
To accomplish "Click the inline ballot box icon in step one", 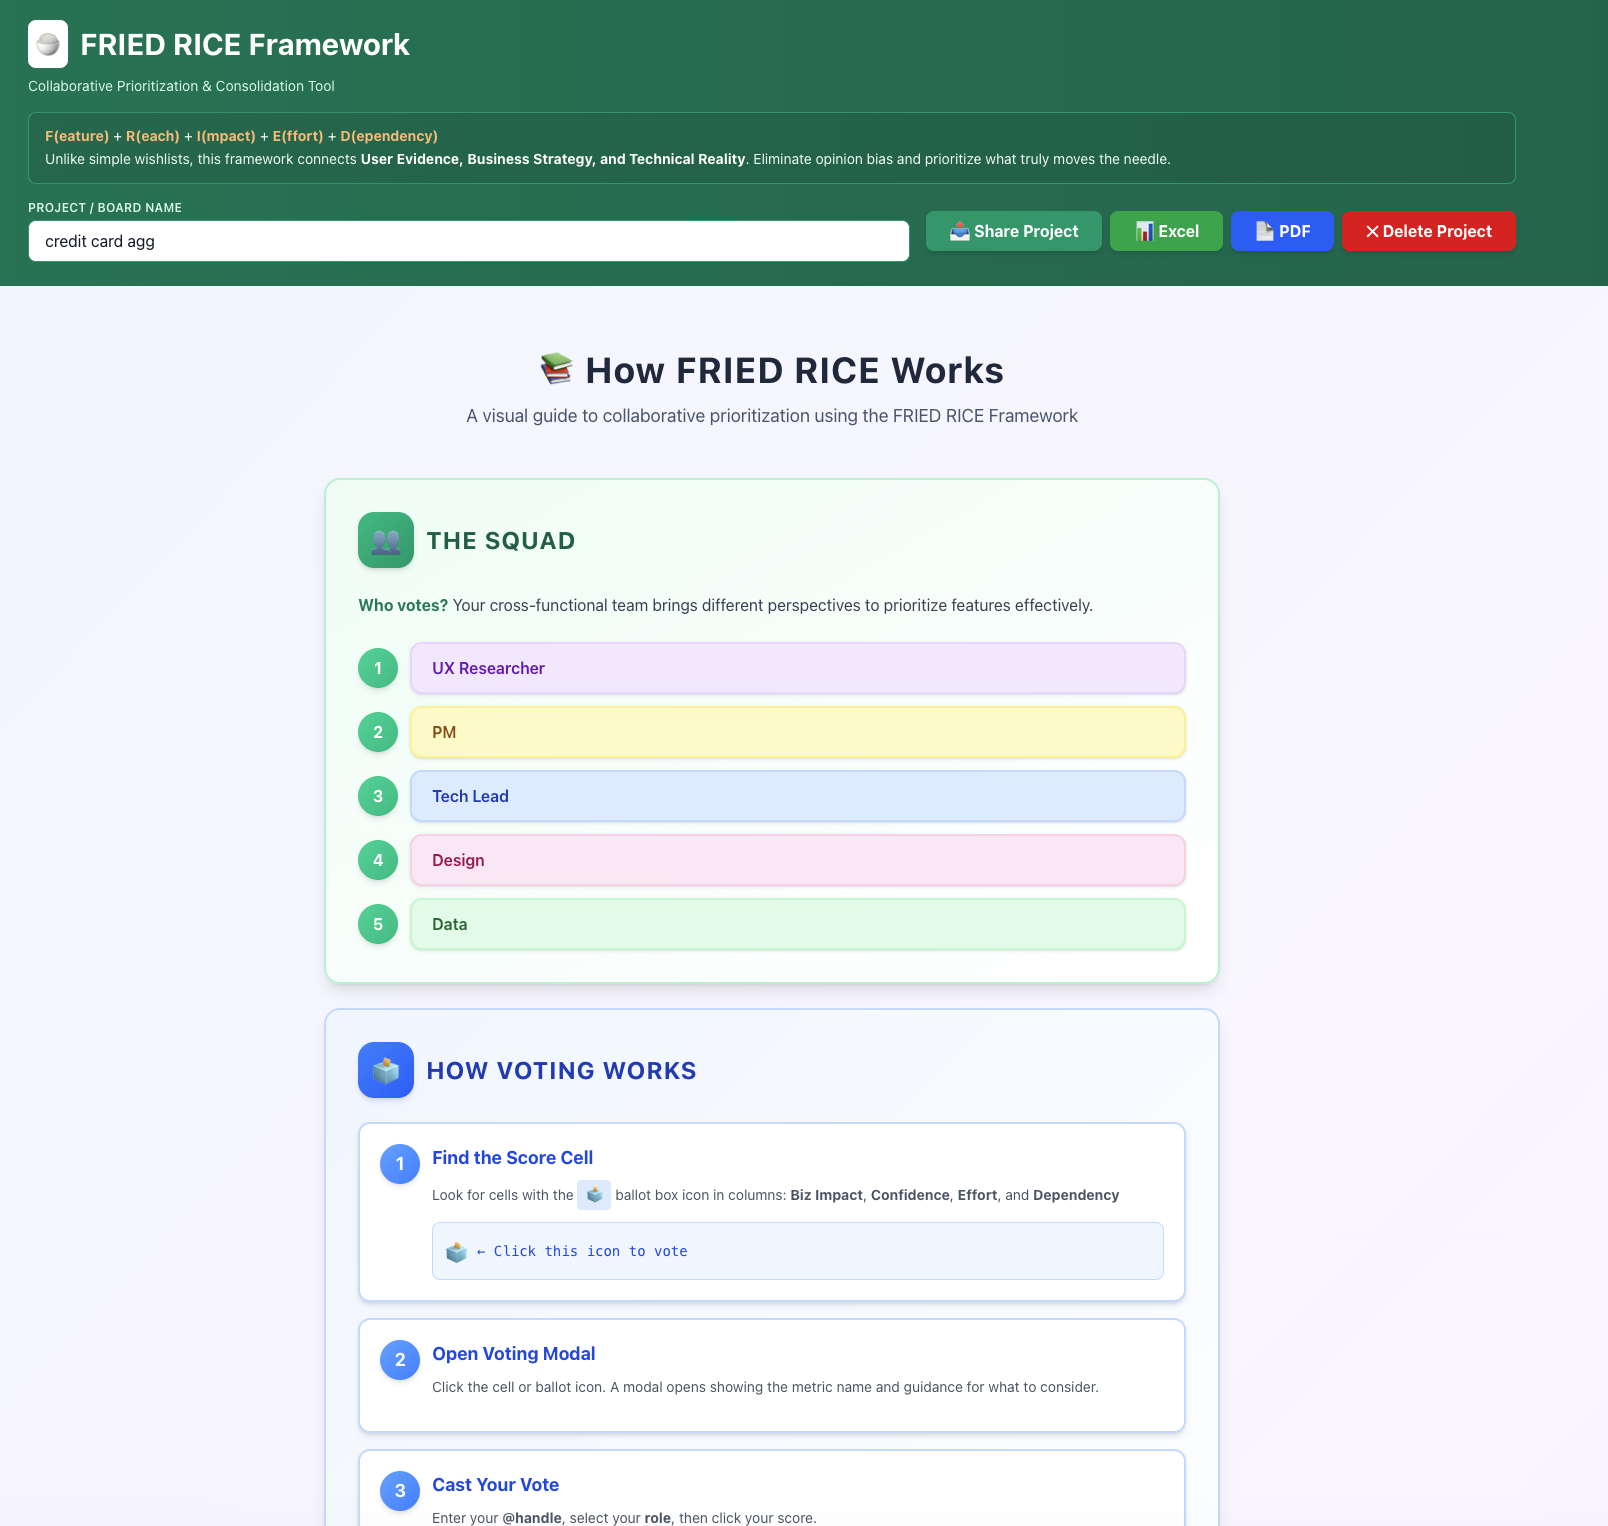I will 594,1195.
